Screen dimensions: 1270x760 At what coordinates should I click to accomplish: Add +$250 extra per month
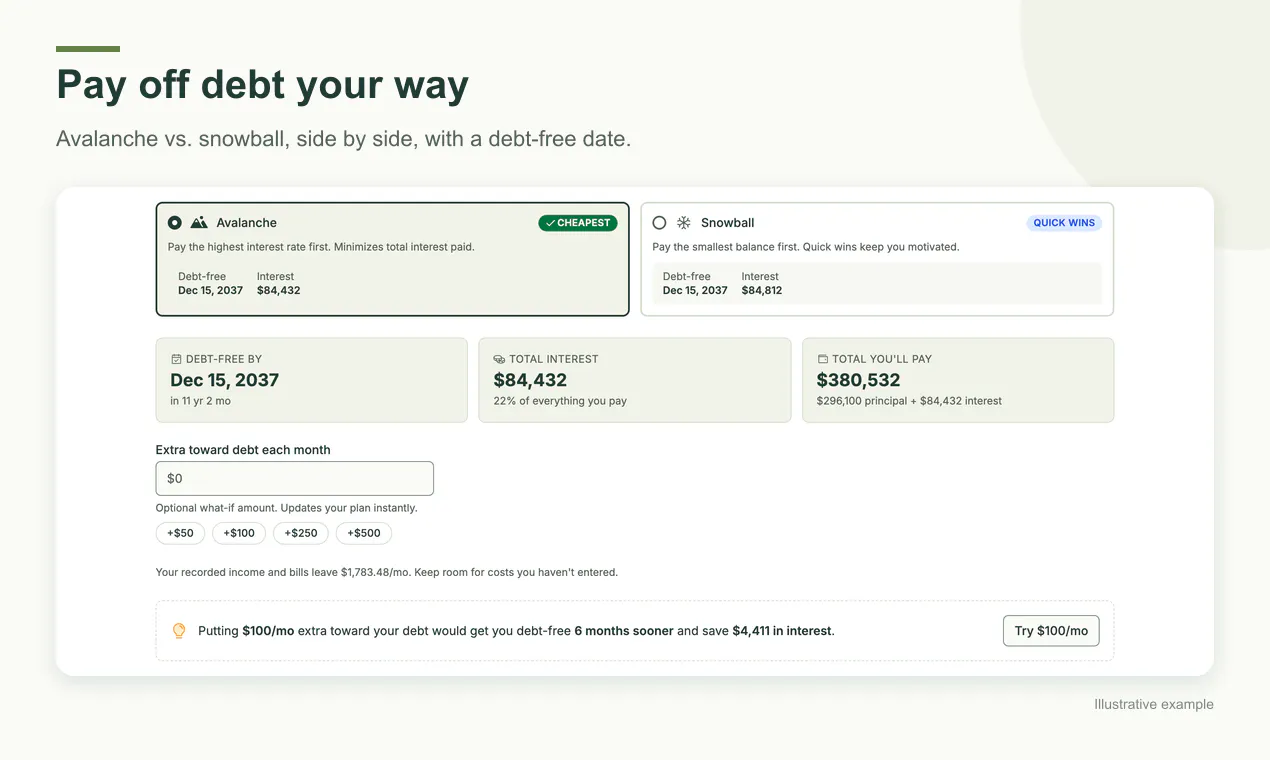coord(301,533)
